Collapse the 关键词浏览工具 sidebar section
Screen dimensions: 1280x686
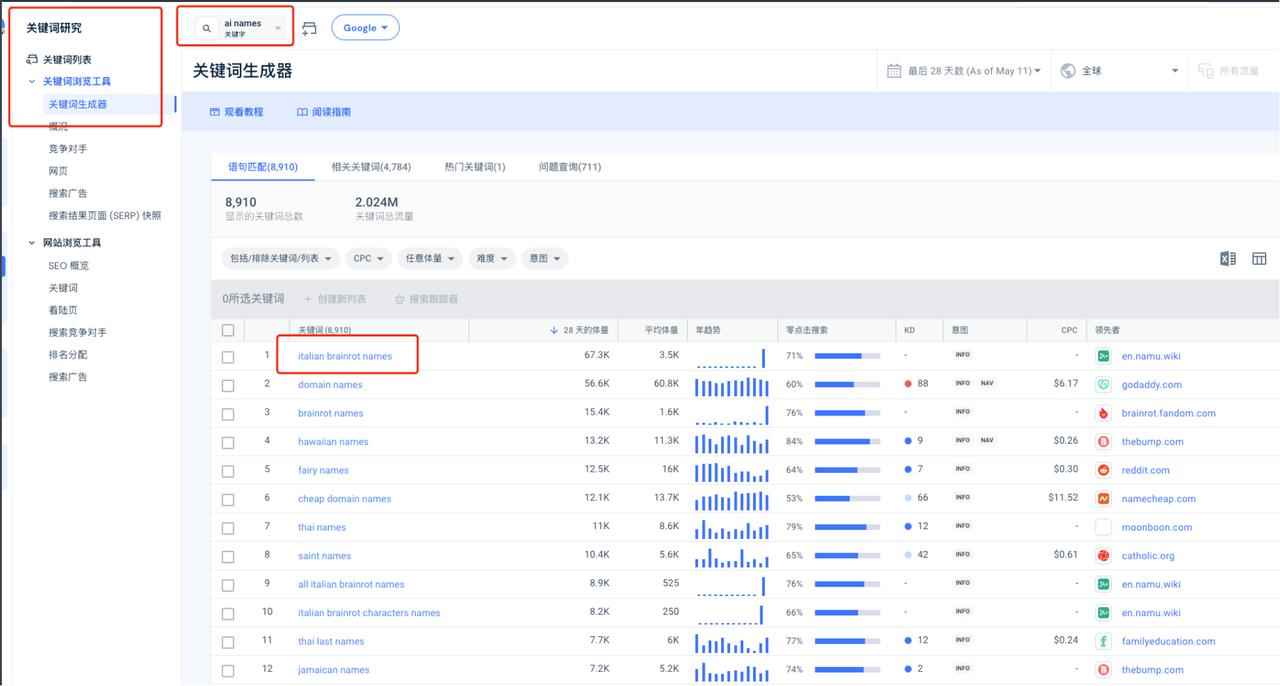[x=32, y=82]
